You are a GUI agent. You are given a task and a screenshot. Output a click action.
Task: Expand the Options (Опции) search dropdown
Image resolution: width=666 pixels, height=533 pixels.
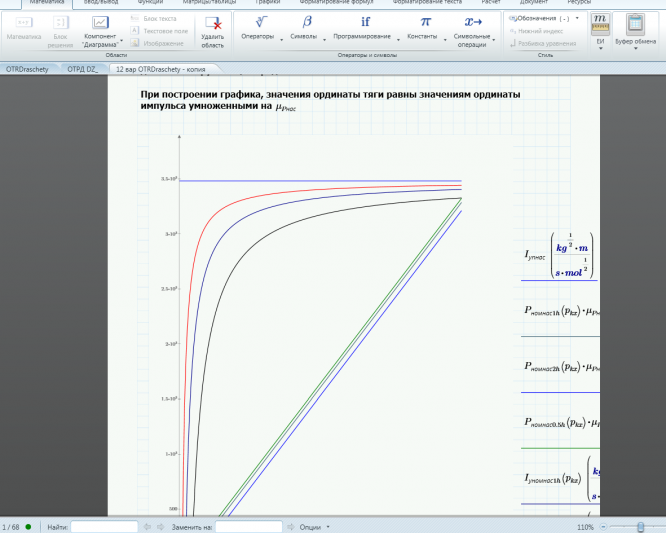(x=314, y=526)
